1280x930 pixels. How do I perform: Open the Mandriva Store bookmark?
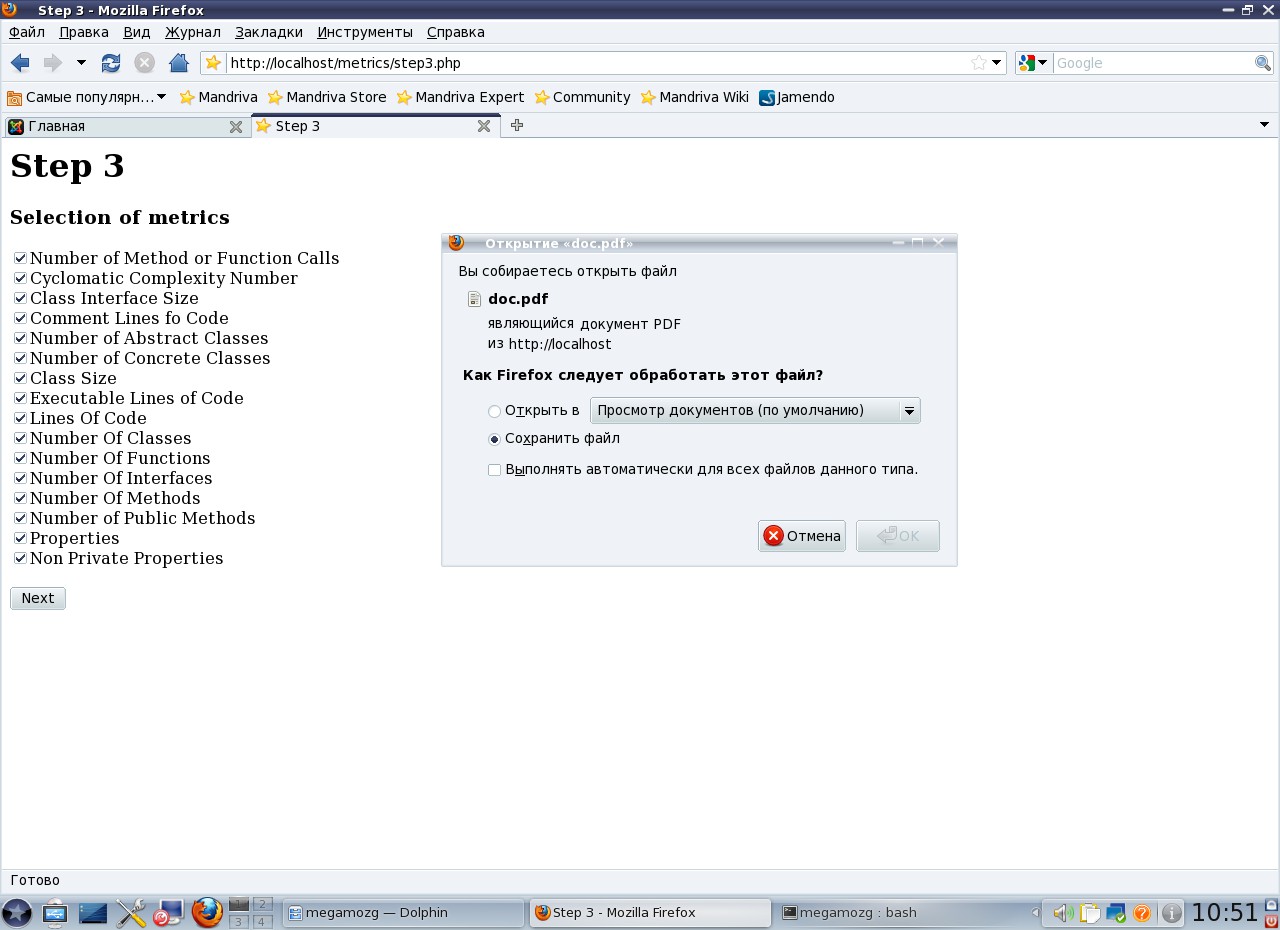[327, 97]
